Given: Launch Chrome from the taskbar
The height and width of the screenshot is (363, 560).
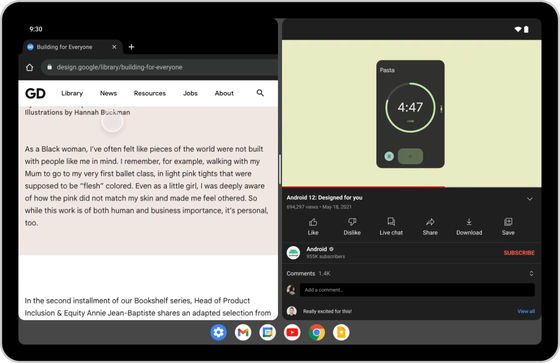Looking at the screenshot, I should pos(317,333).
